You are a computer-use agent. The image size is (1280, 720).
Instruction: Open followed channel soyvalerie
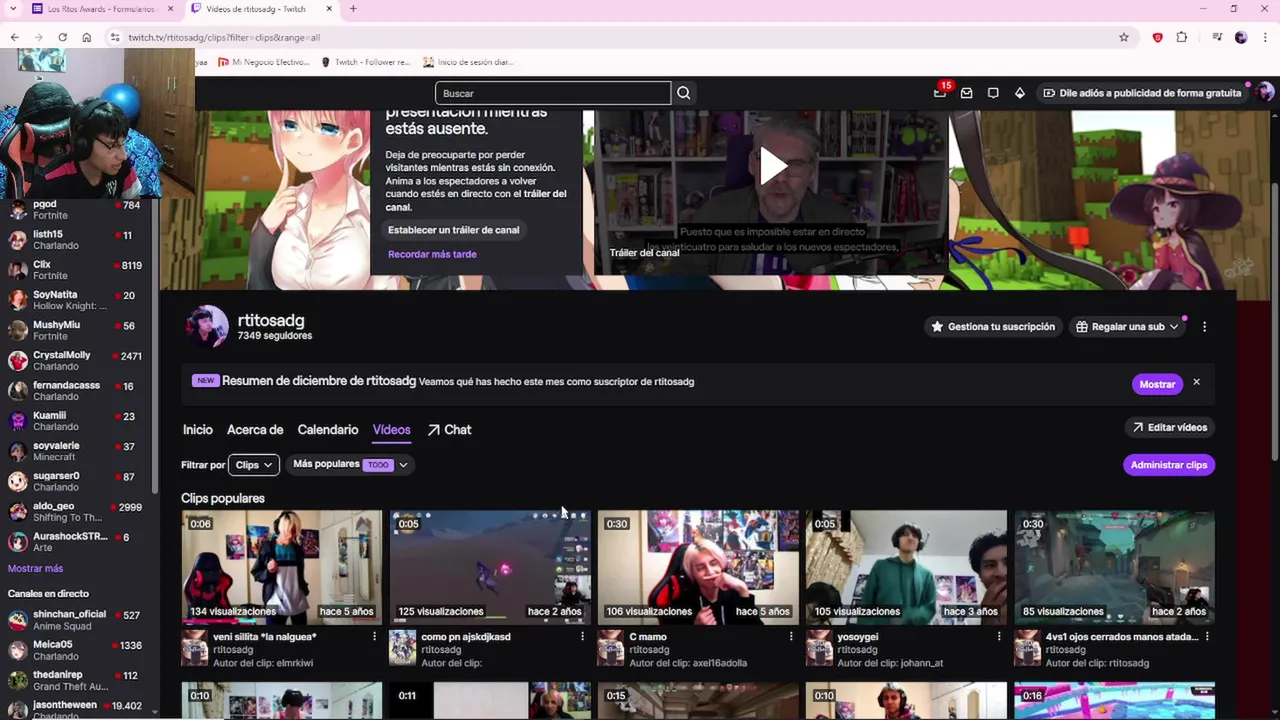coord(75,451)
